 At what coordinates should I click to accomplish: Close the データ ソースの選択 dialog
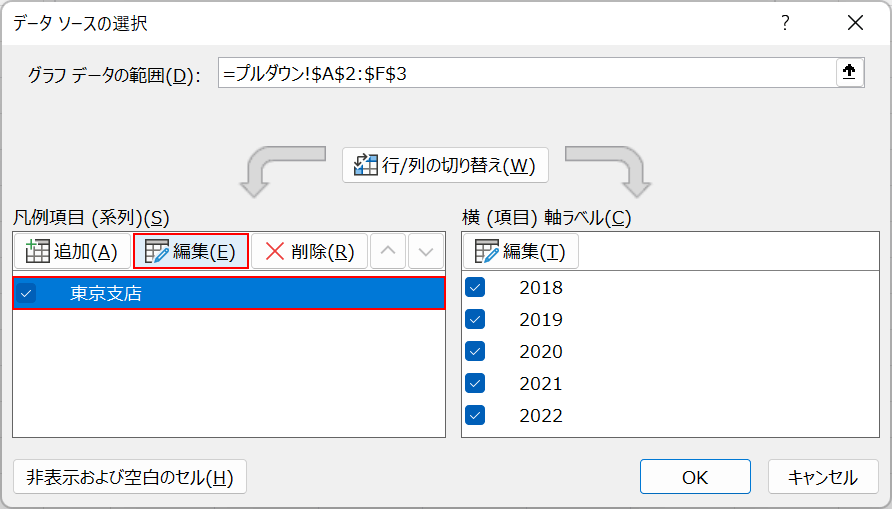855,23
